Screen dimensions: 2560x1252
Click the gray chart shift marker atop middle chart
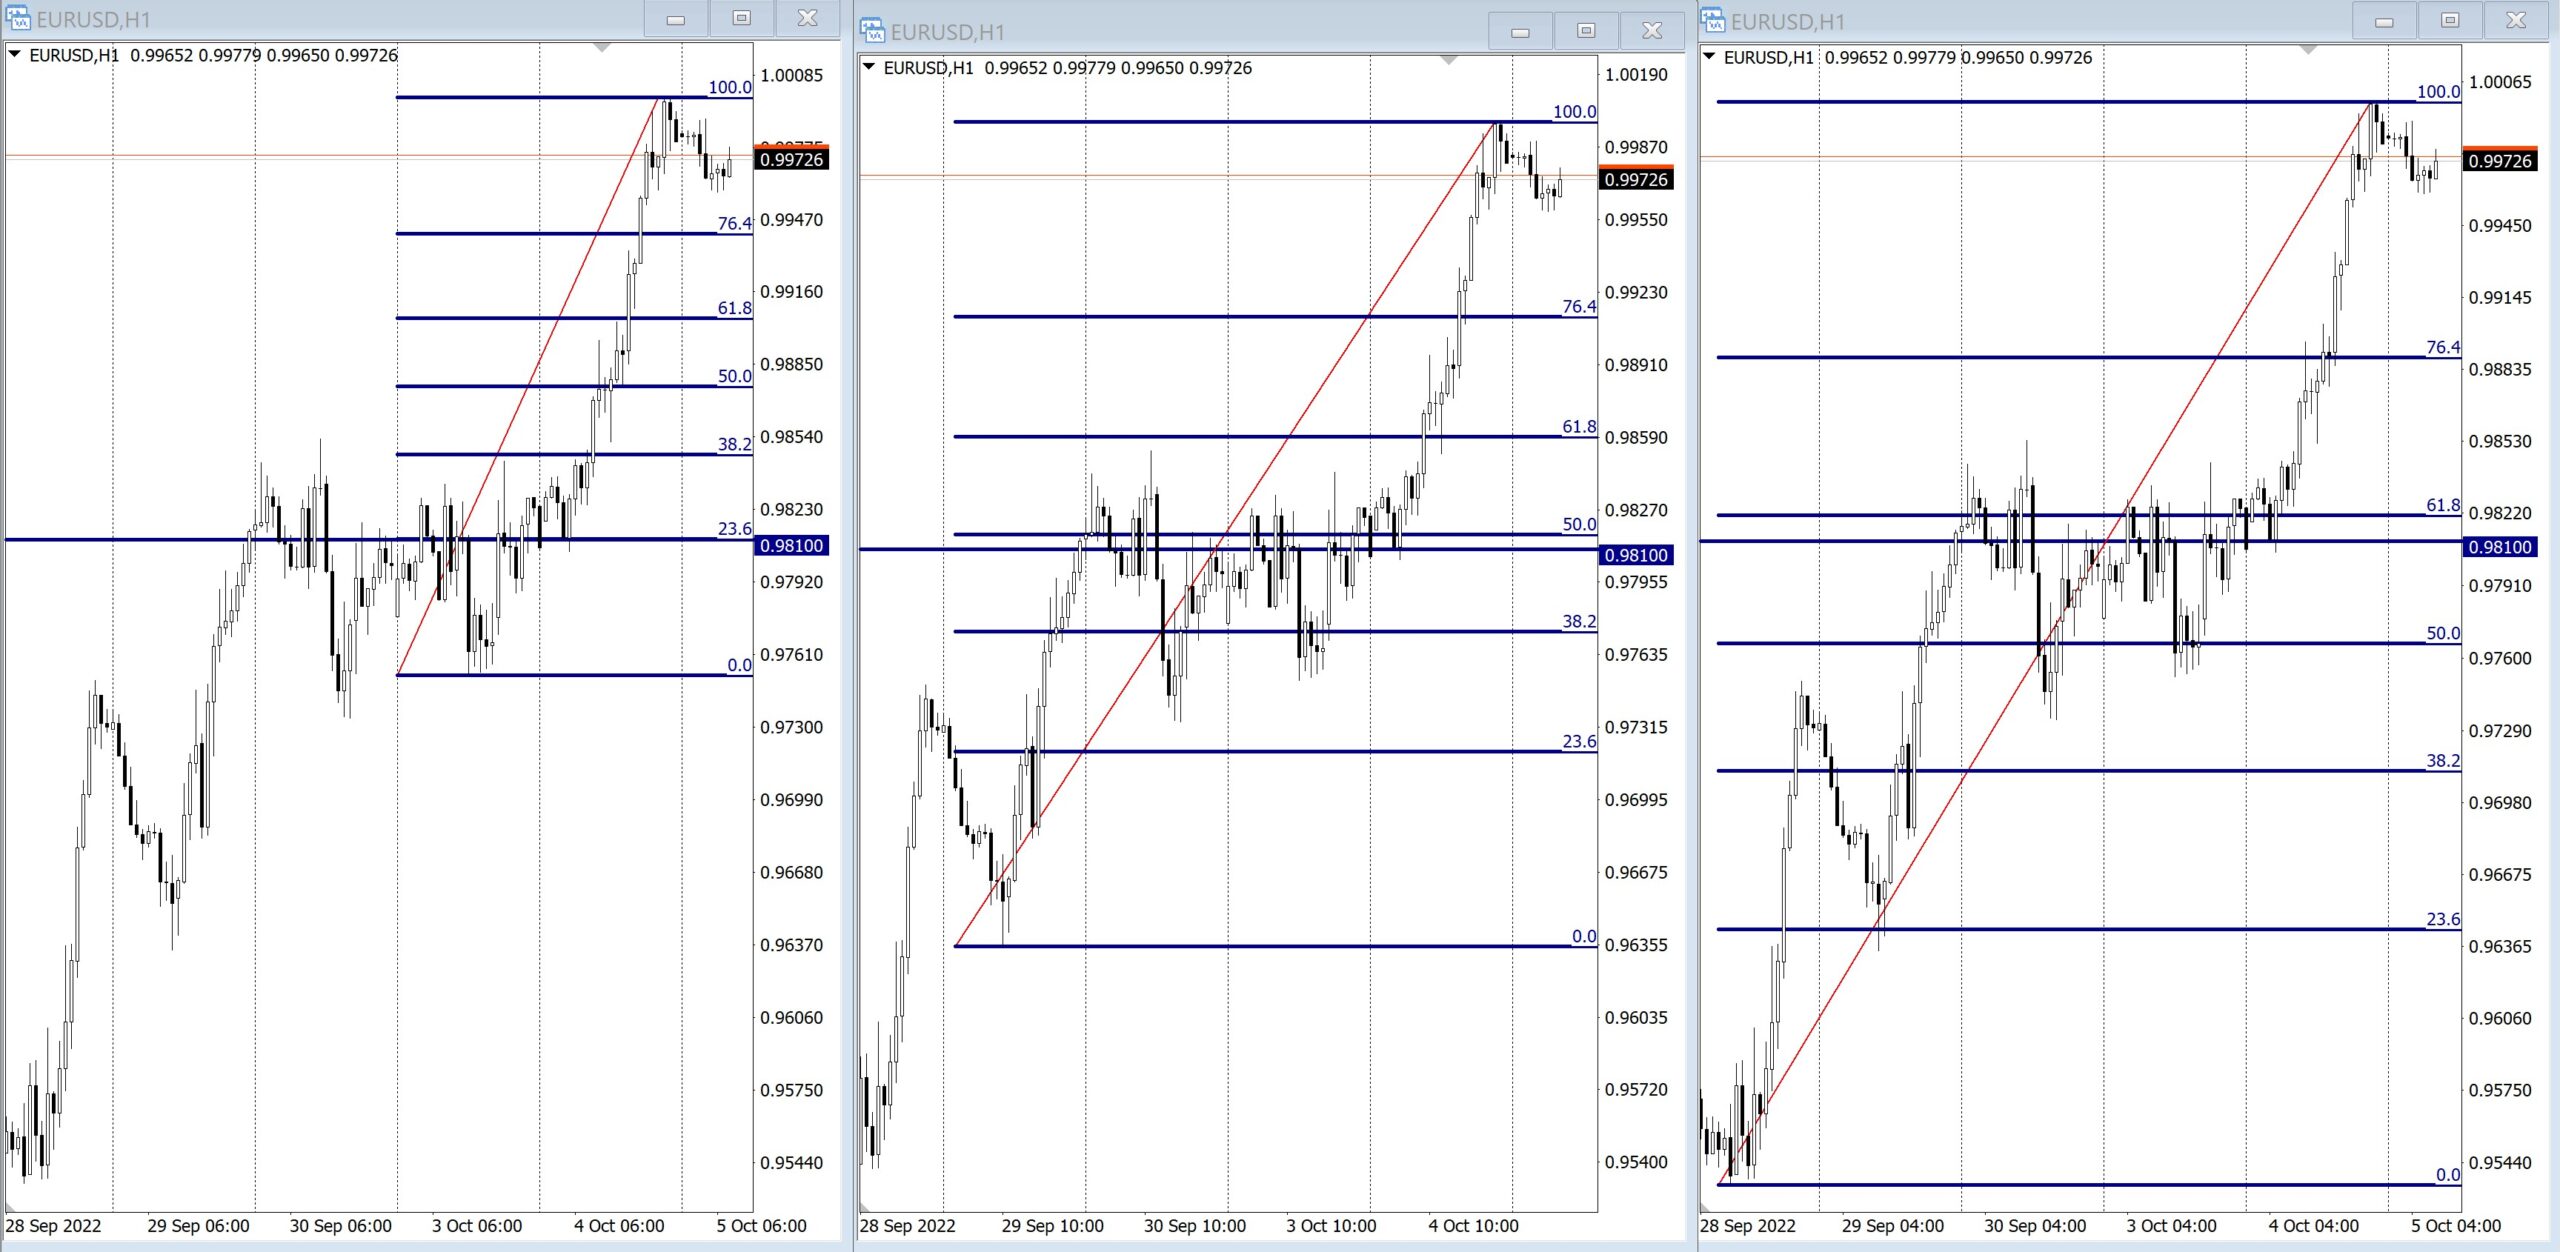coord(1449,61)
